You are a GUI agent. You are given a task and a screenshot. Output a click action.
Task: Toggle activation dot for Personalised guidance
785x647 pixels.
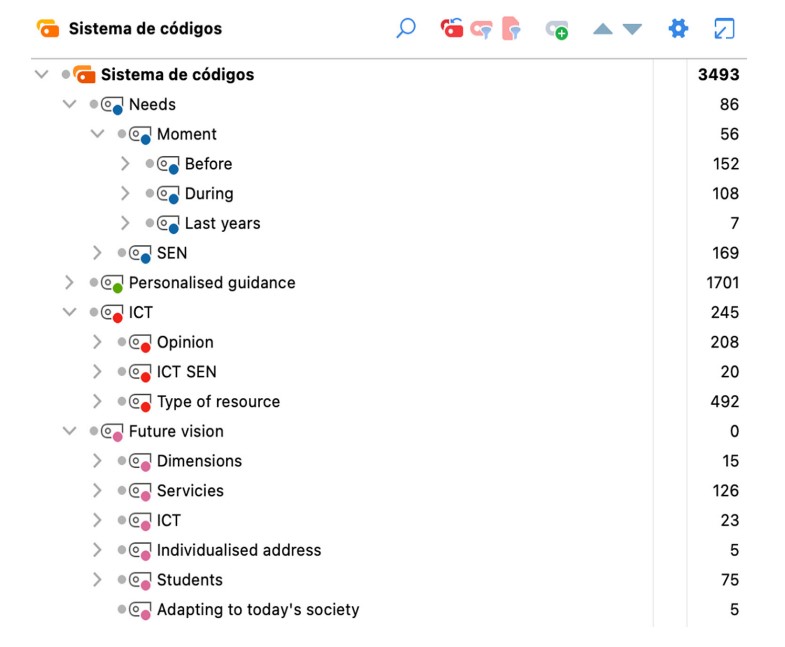coord(94,283)
